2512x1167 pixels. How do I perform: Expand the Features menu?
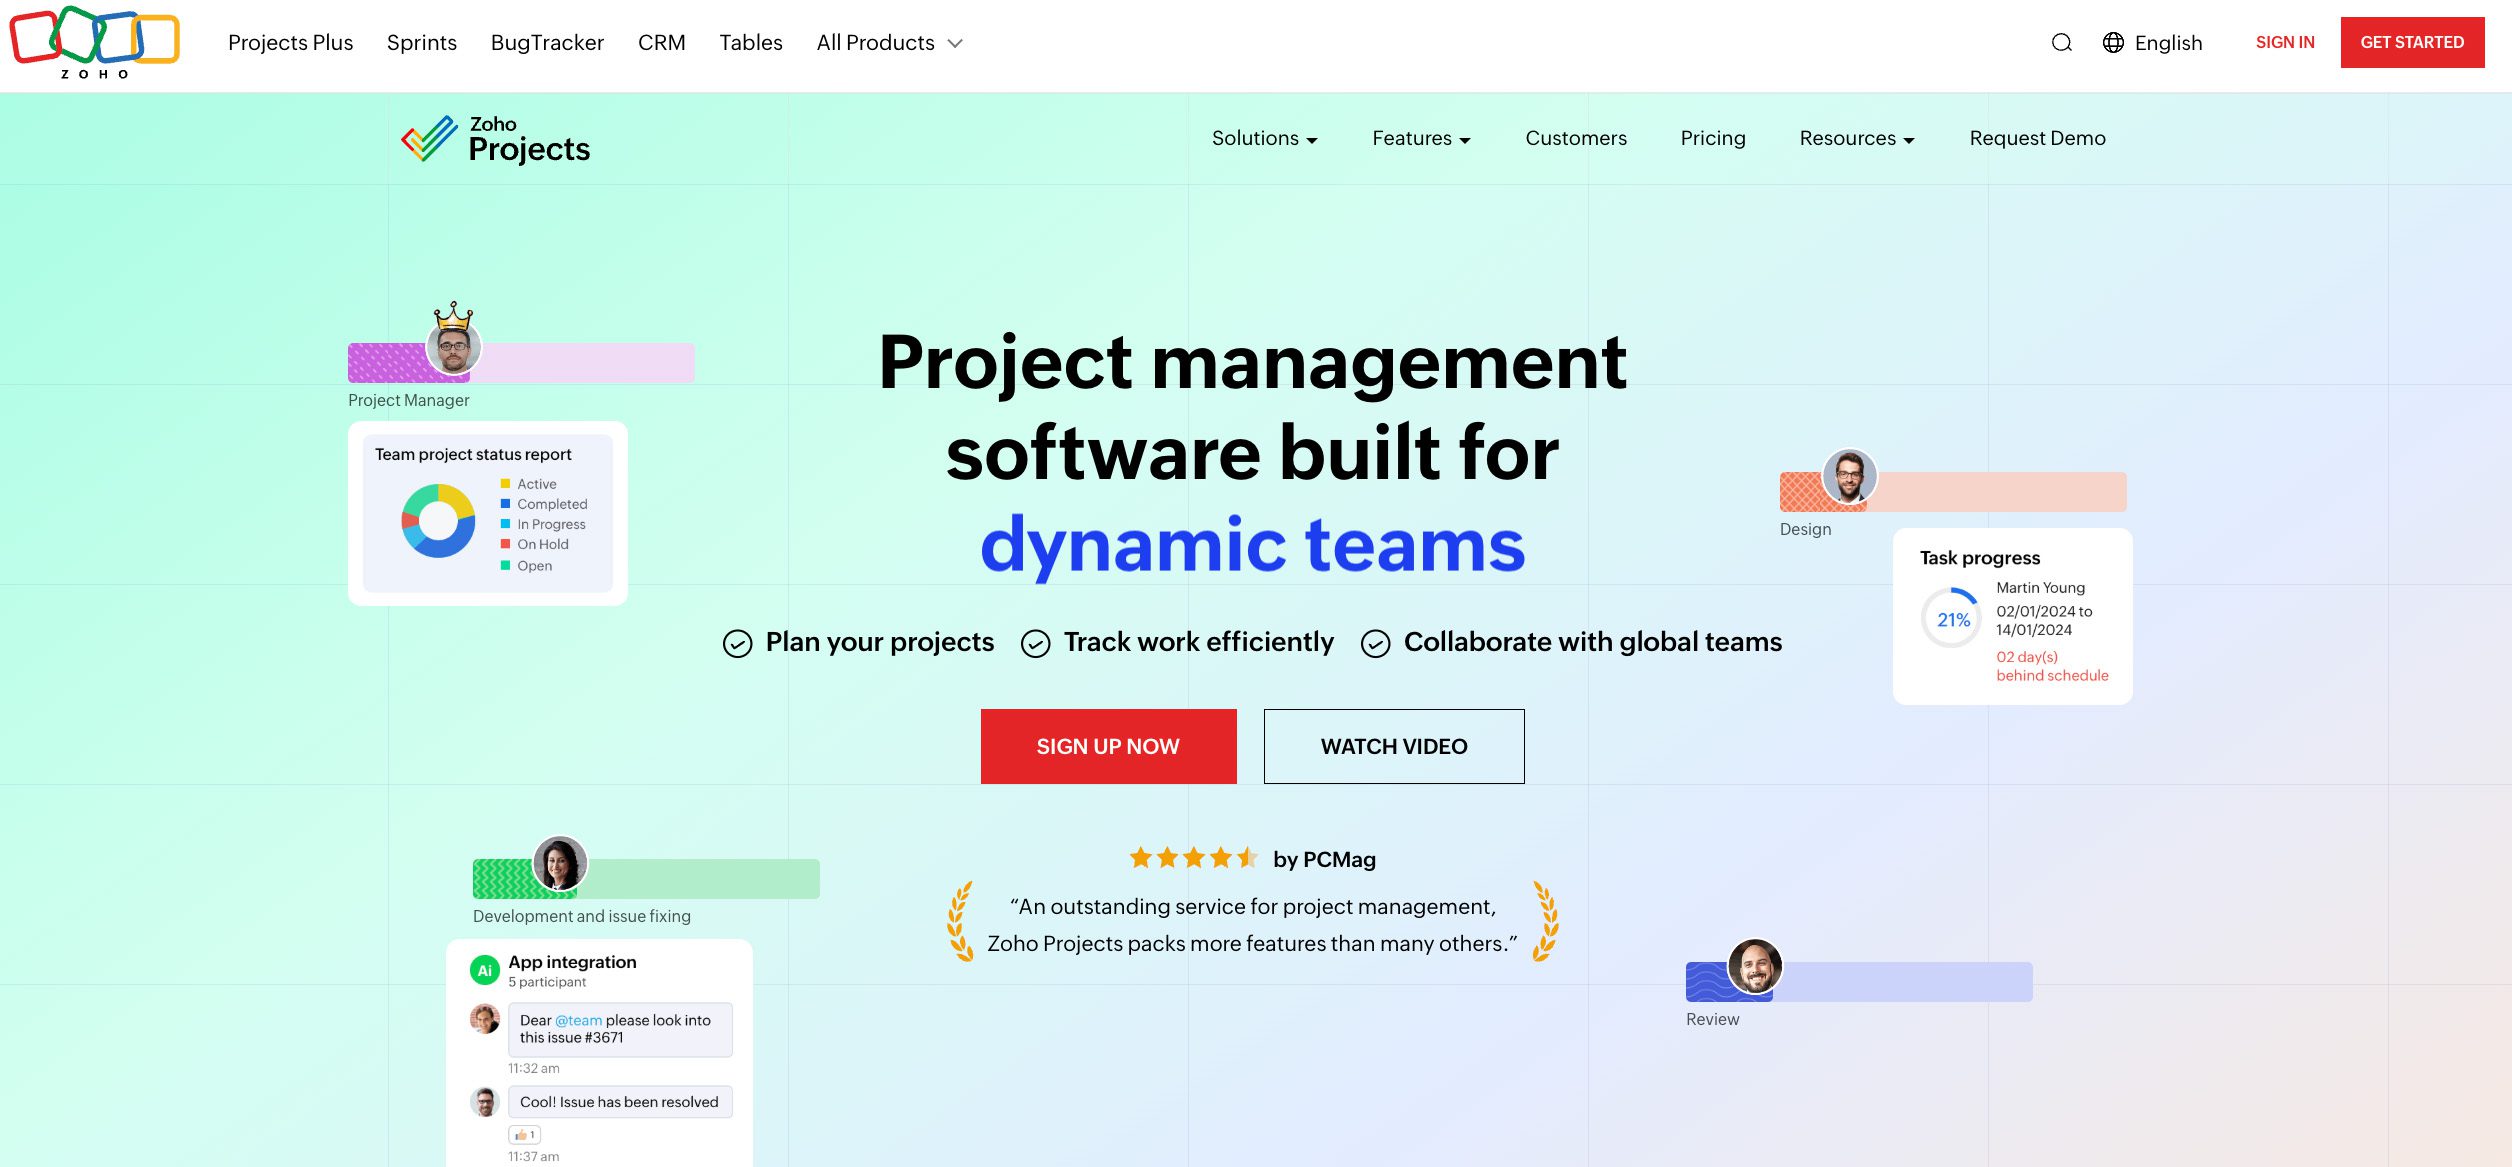(x=1421, y=138)
